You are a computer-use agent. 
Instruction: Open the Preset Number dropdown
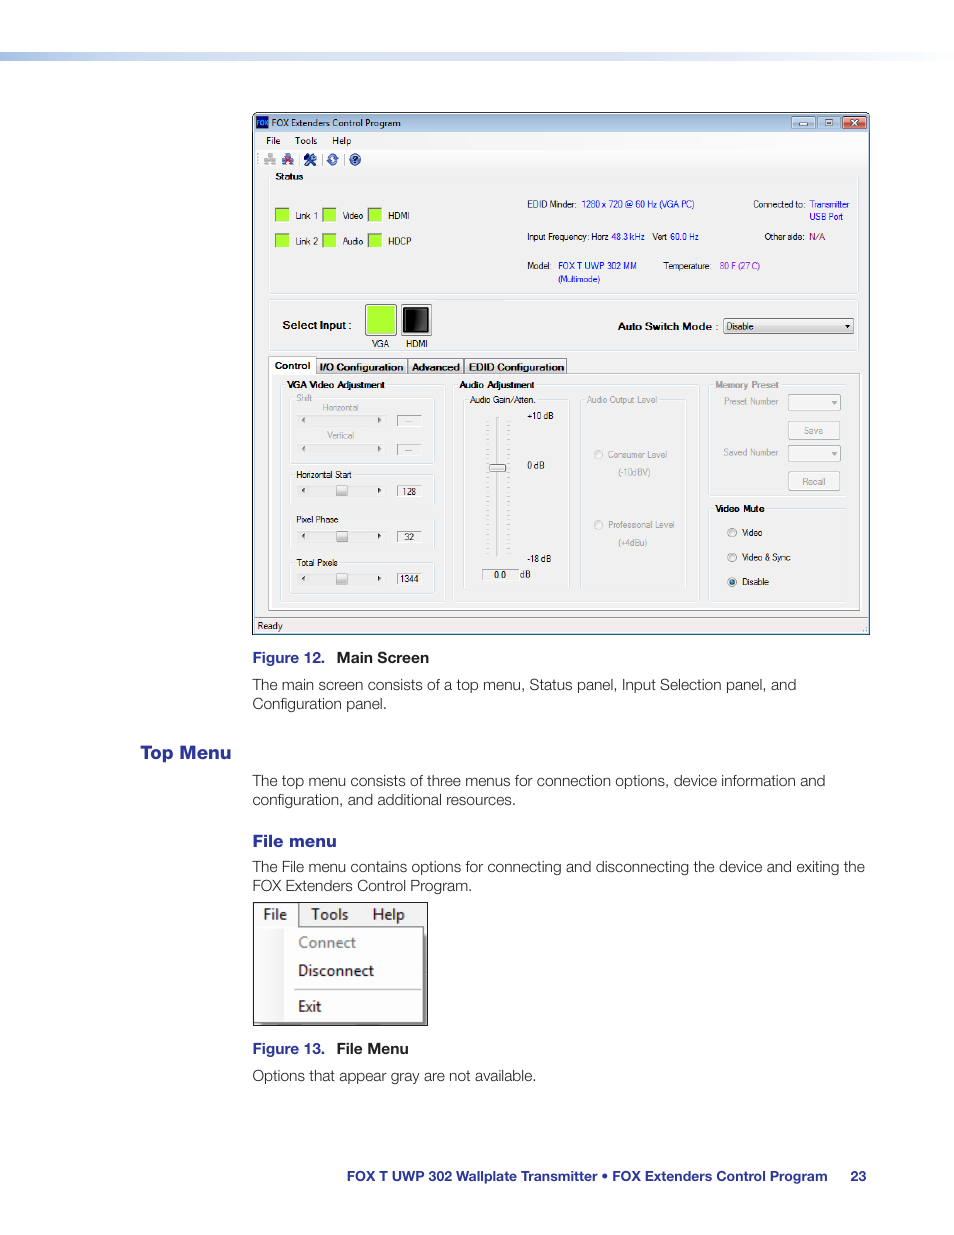point(814,403)
